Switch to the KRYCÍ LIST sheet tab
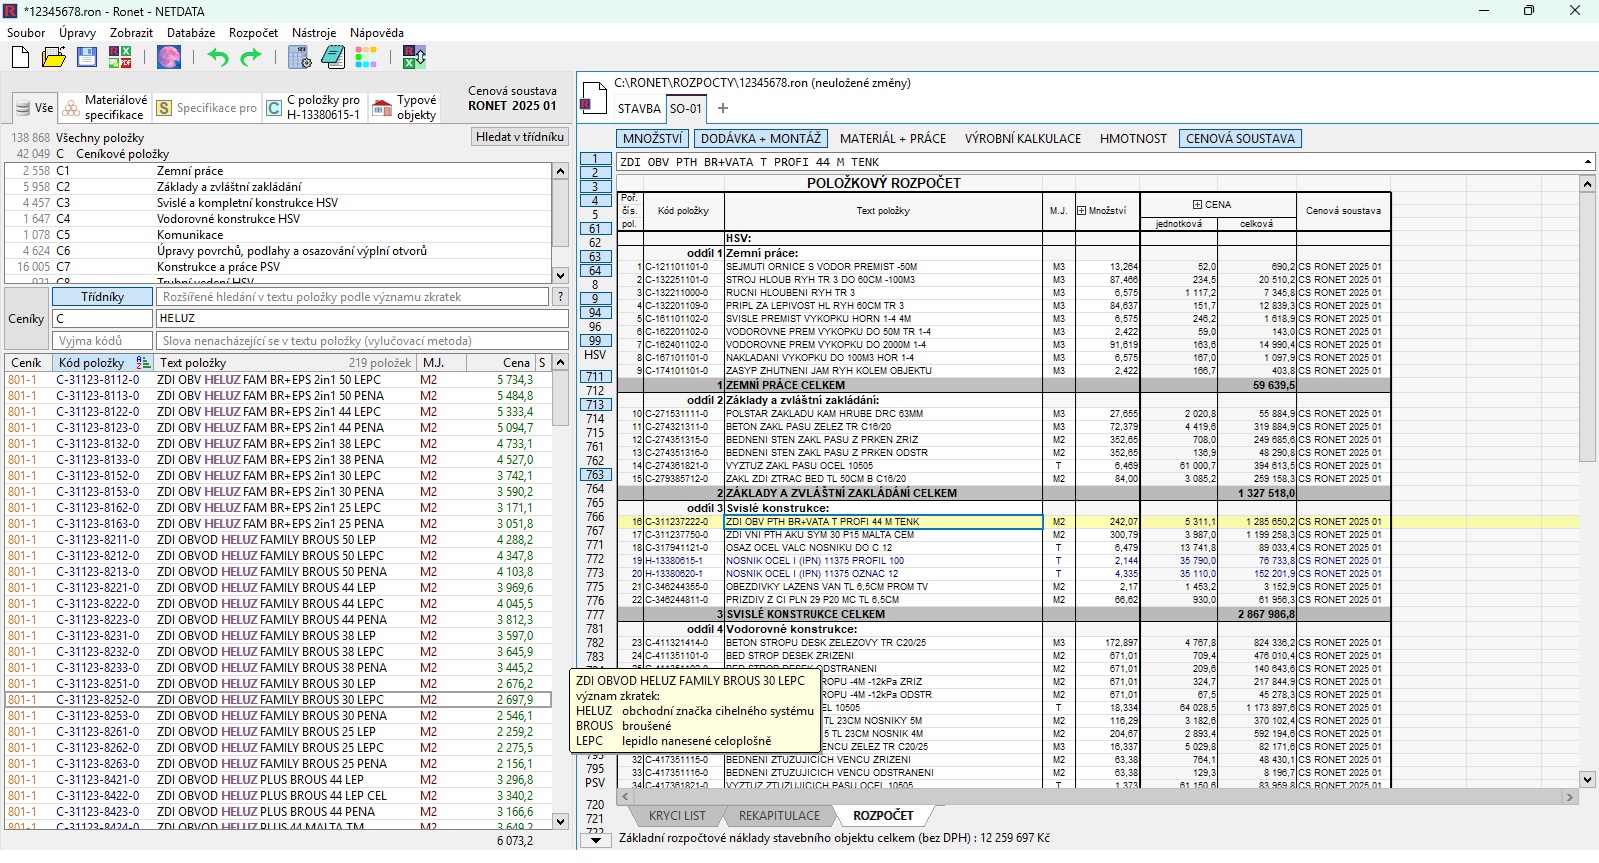 point(677,816)
